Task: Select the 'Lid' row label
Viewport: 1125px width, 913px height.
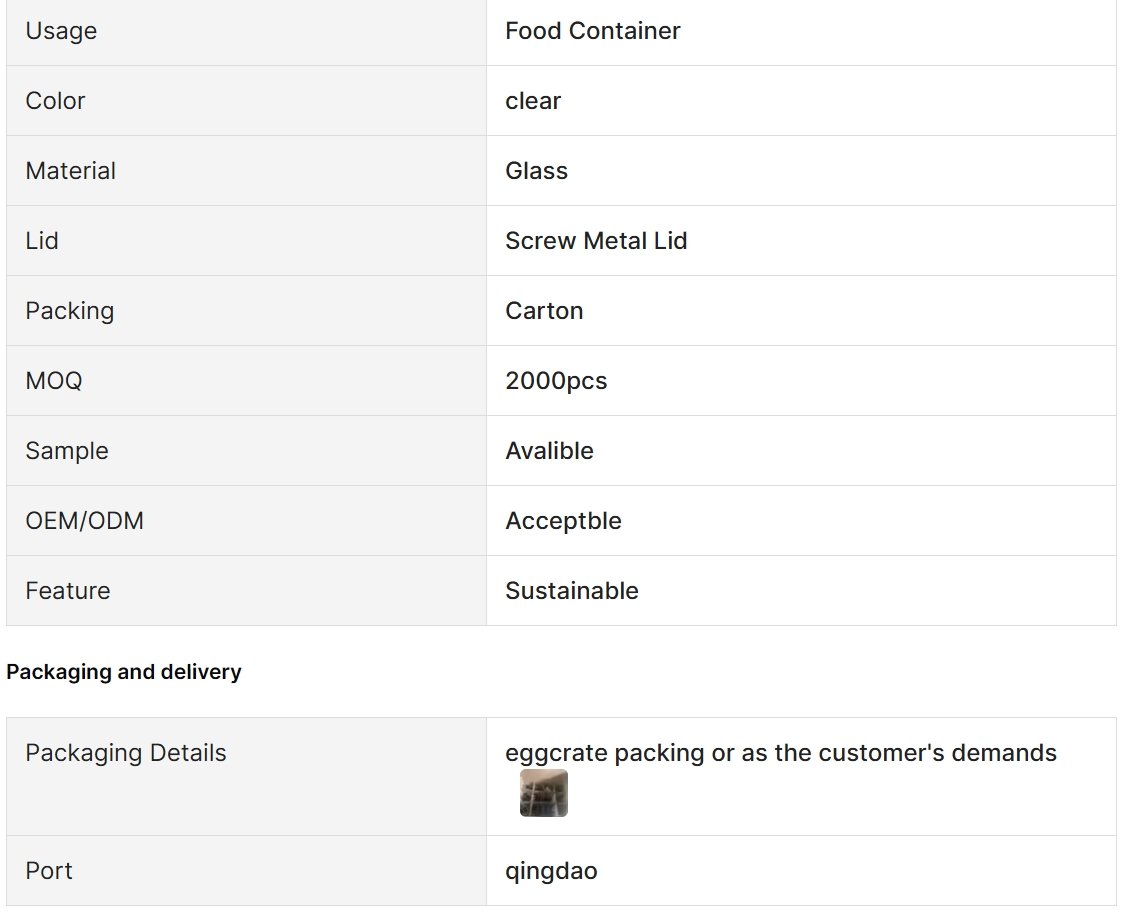Action: tap(42, 241)
